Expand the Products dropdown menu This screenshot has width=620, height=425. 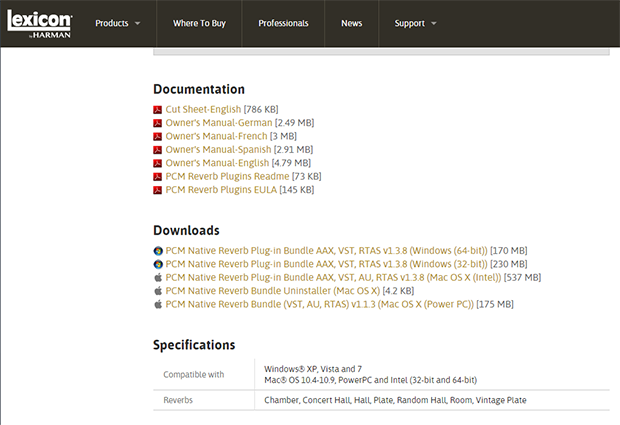[x=117, y=23]
